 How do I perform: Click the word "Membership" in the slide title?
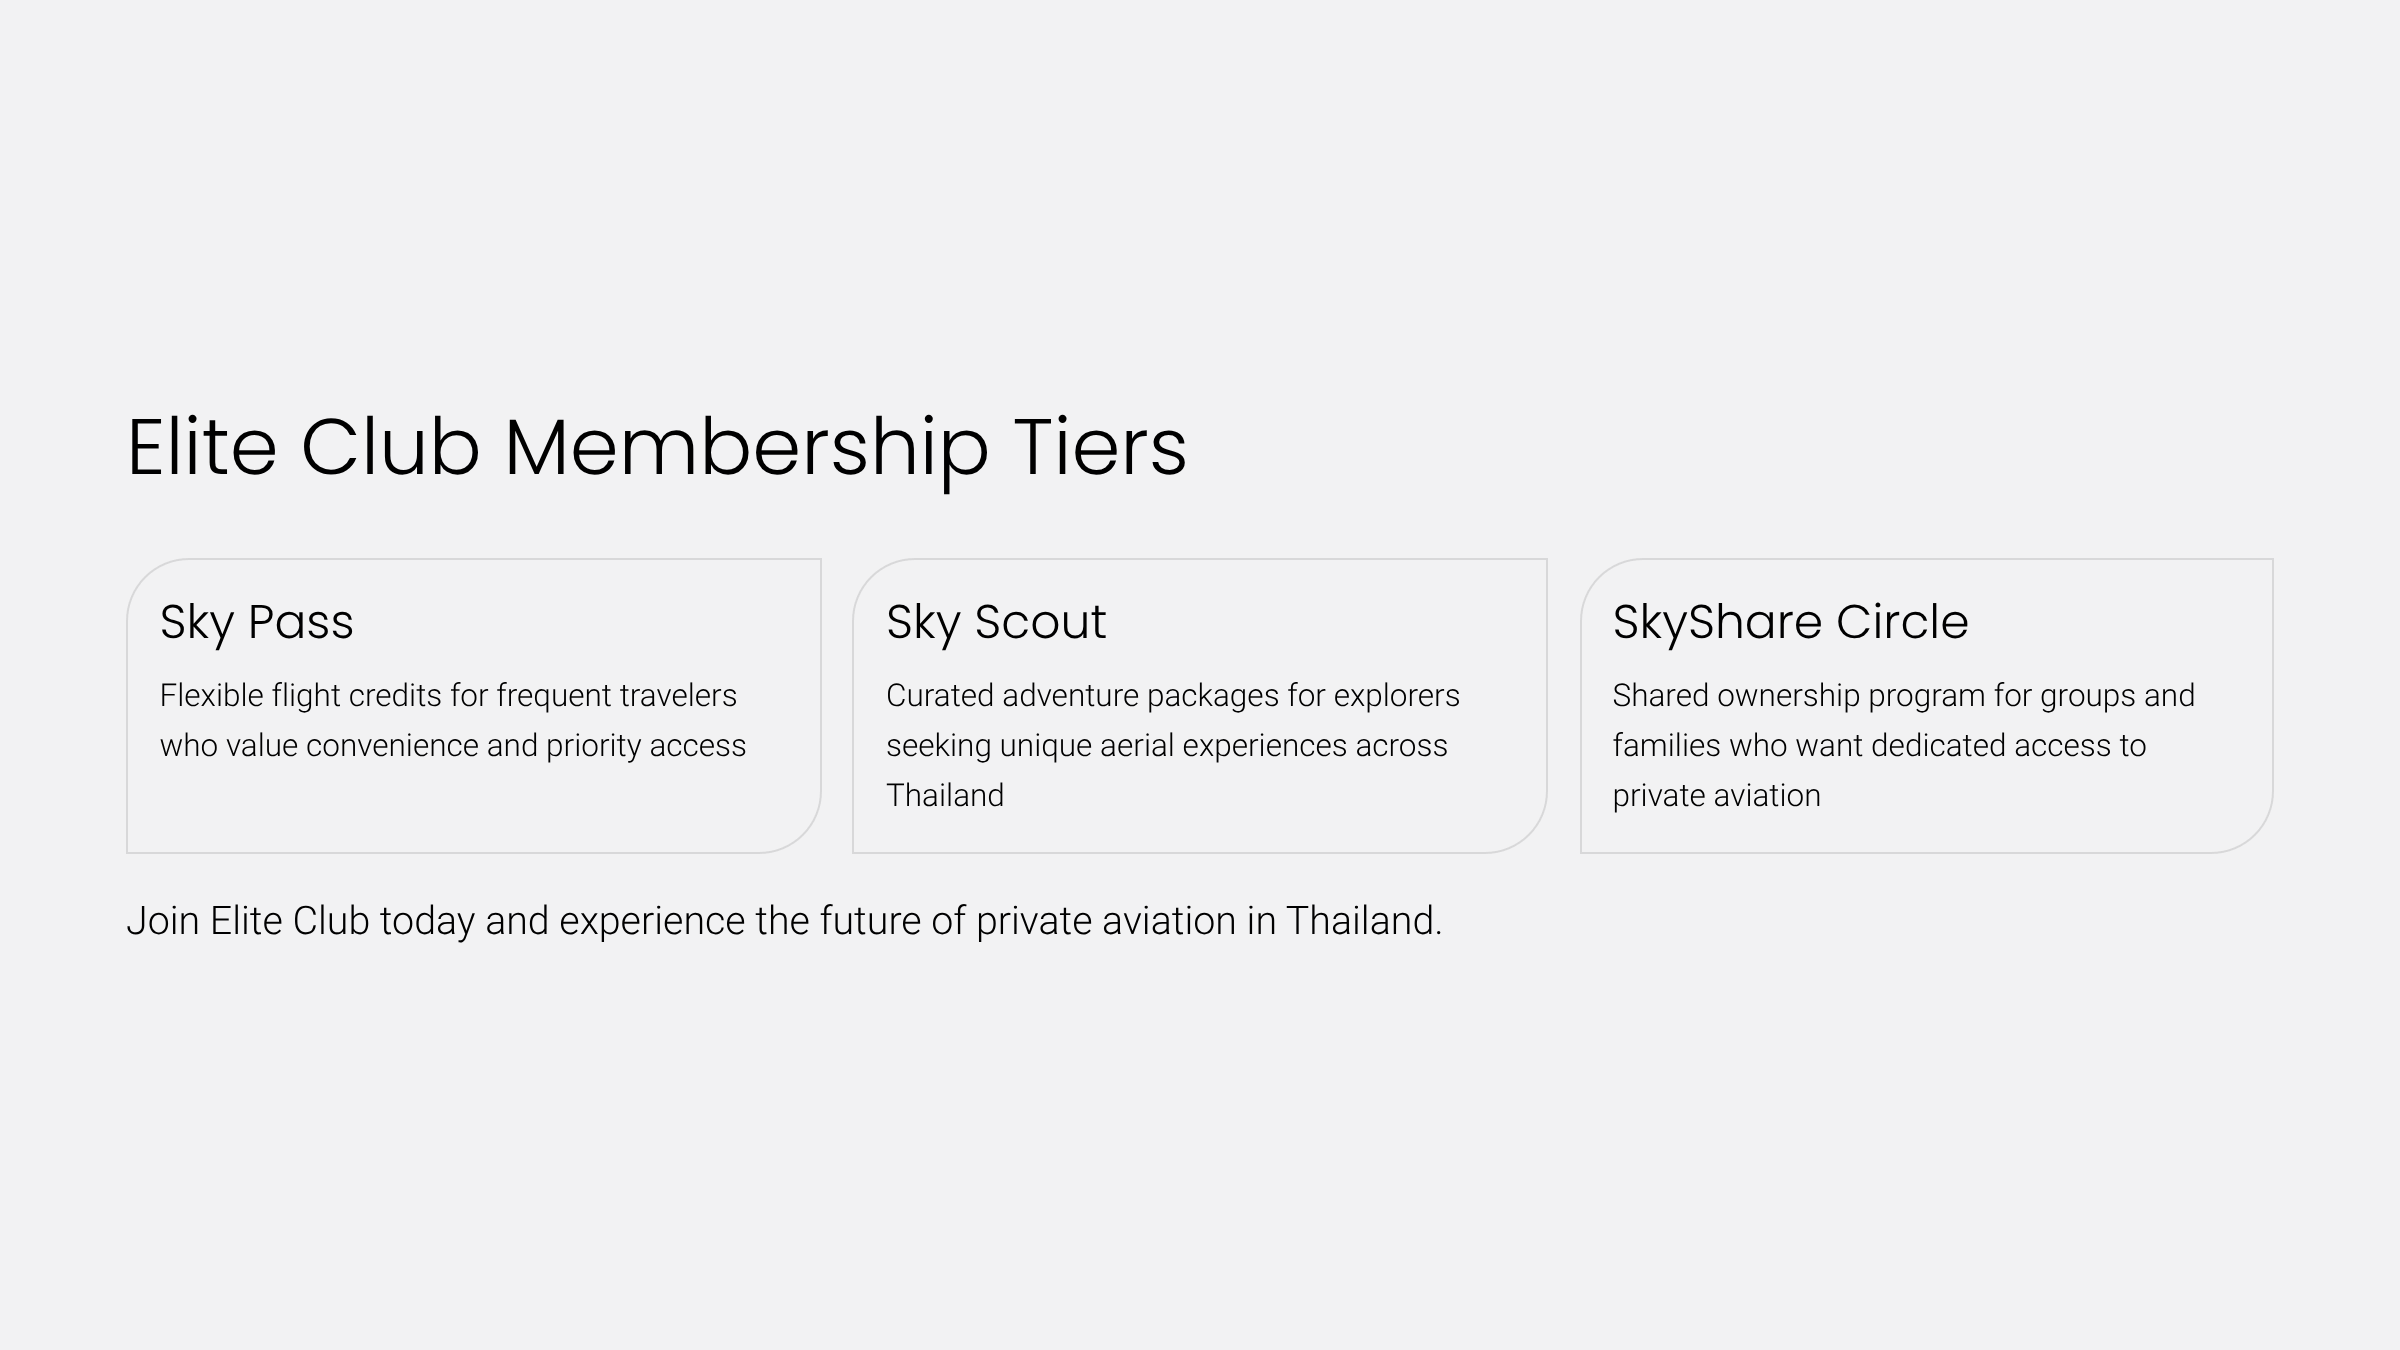746,447
